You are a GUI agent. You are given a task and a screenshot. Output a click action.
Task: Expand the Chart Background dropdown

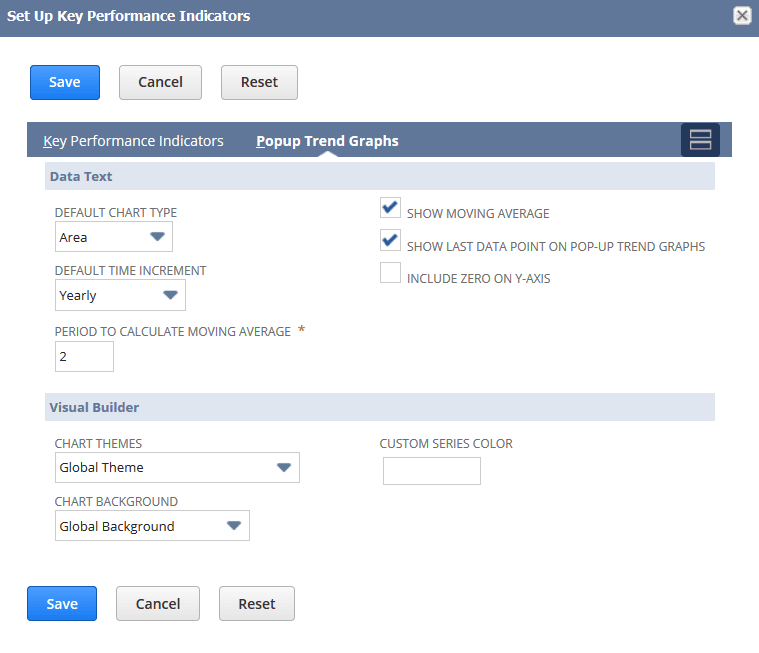click(152, 526)
